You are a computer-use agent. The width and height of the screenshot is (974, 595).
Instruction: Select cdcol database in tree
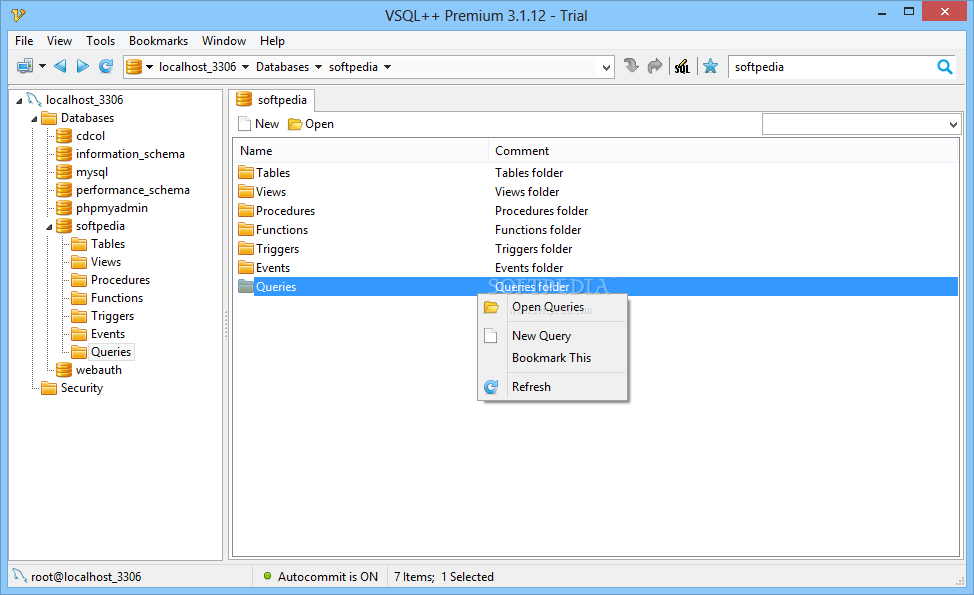(x=90, y=136)
